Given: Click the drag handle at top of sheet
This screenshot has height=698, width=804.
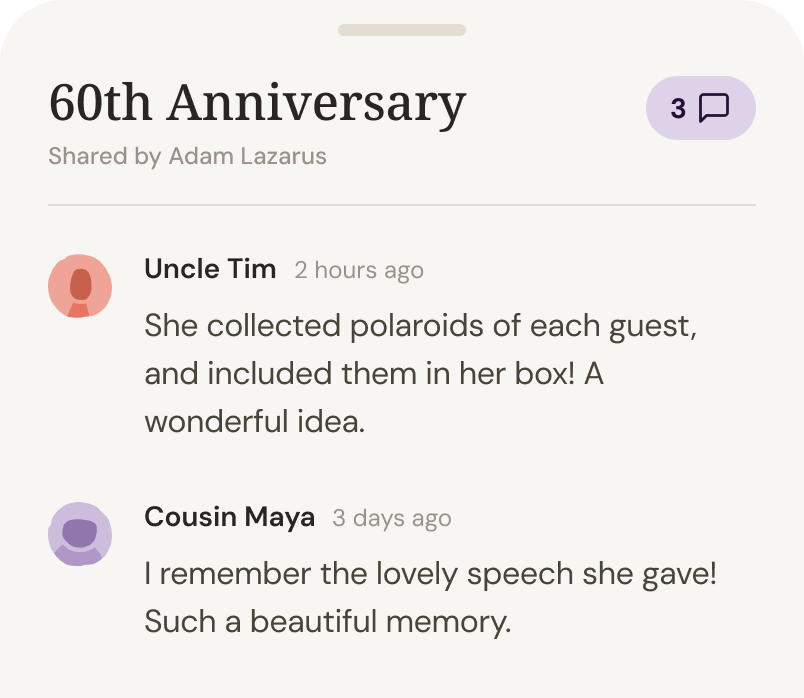Looking at the screenshot, I should pos(402,30).
